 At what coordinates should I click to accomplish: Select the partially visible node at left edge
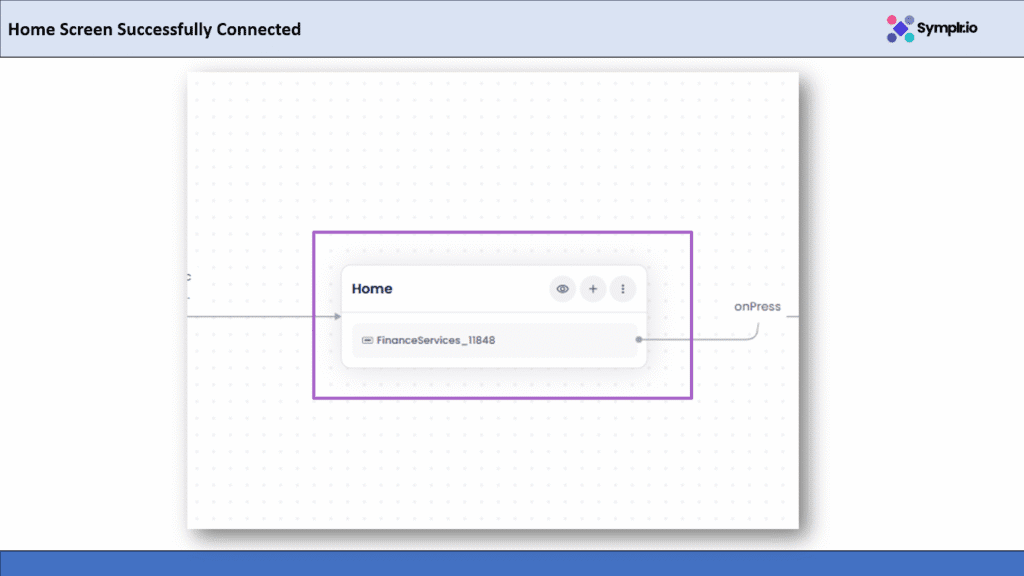[x=188, y=278]
